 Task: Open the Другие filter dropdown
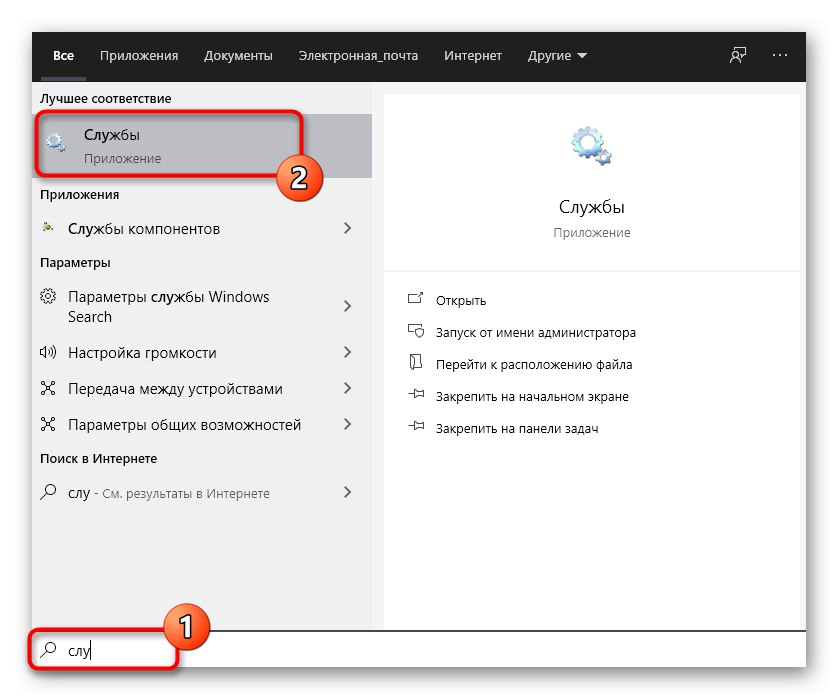[x=557, y=56]
